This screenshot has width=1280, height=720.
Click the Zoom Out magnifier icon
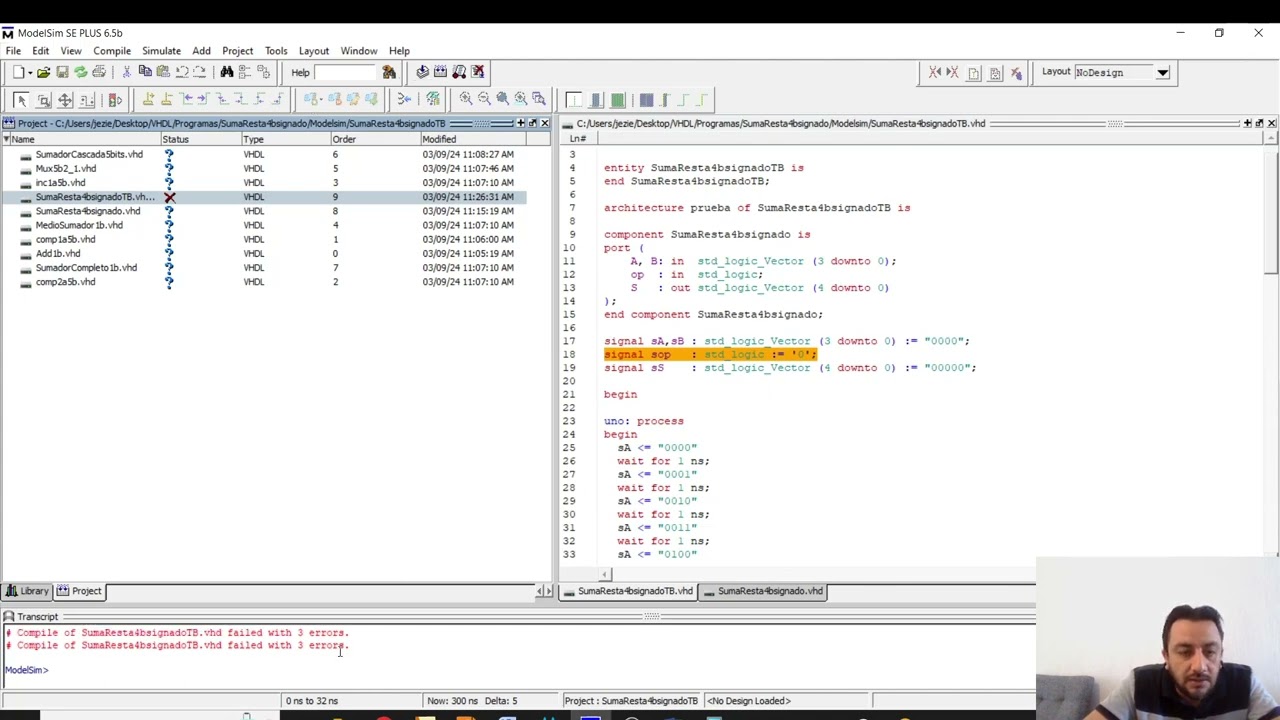(484, 99)
